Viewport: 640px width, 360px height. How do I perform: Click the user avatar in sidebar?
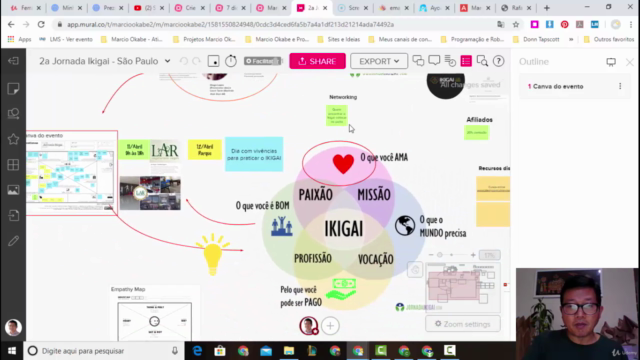(13, 327)
